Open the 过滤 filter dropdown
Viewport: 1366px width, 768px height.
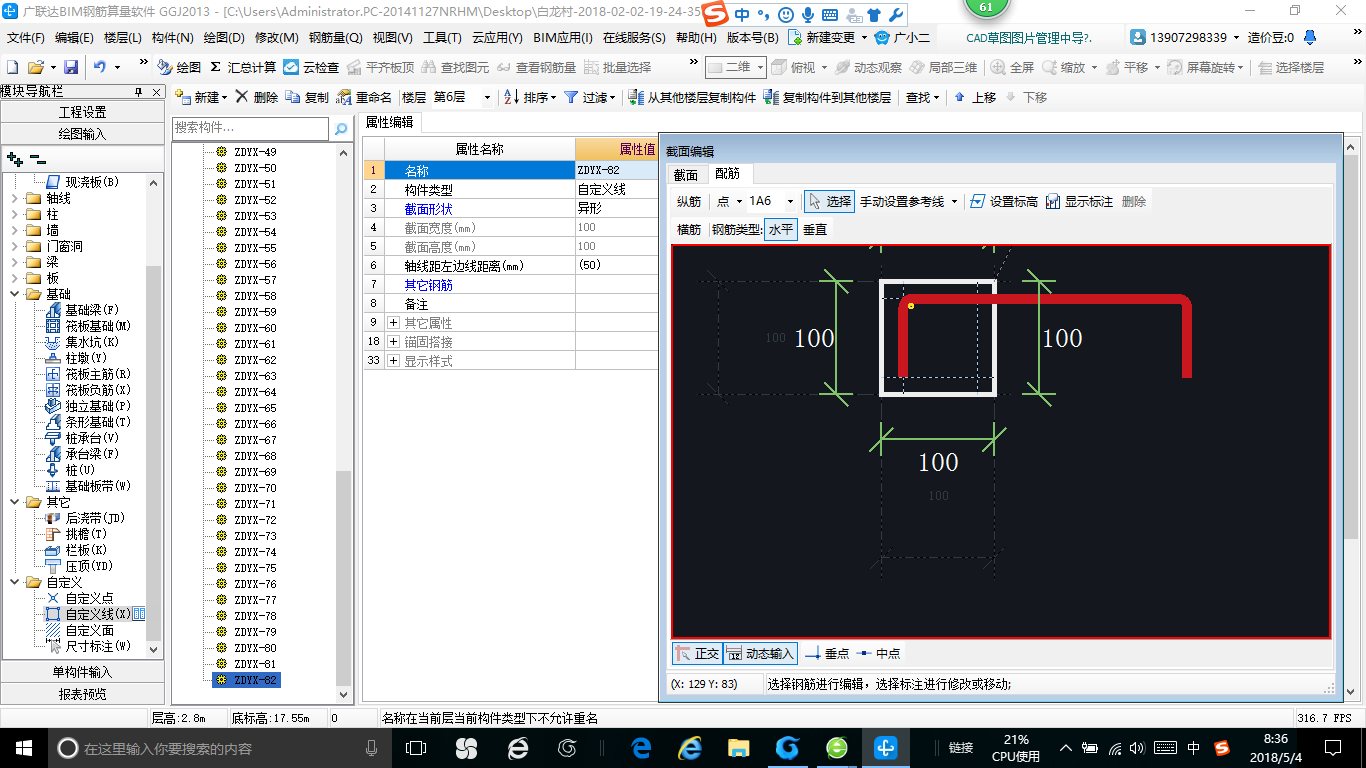point(591,97)
